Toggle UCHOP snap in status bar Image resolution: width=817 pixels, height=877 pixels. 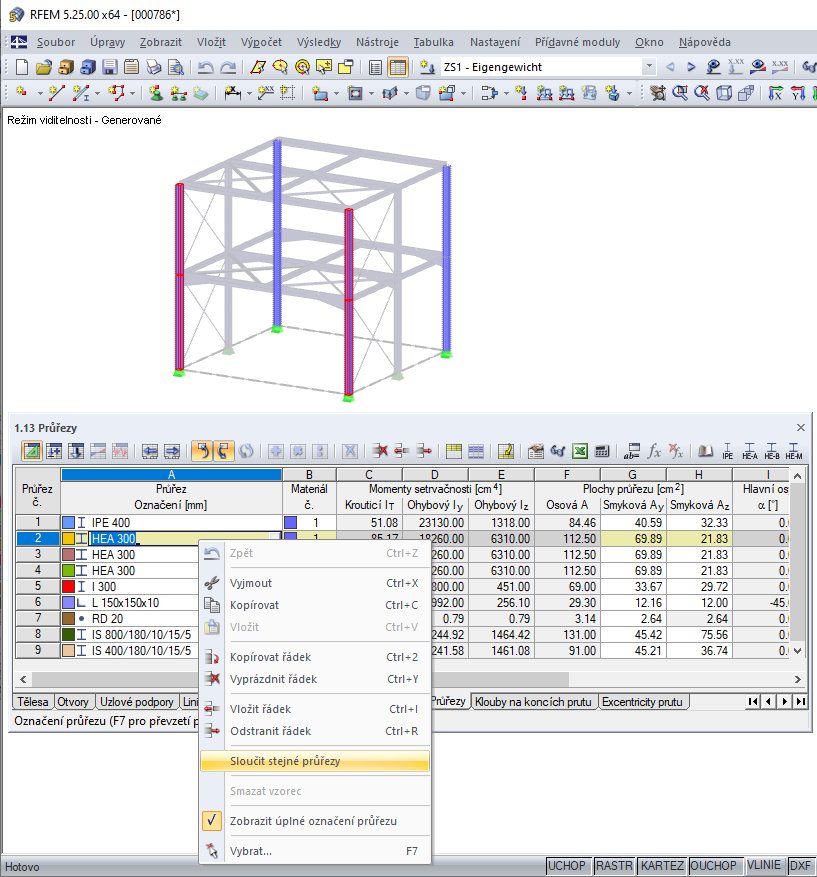click(566, 866)
